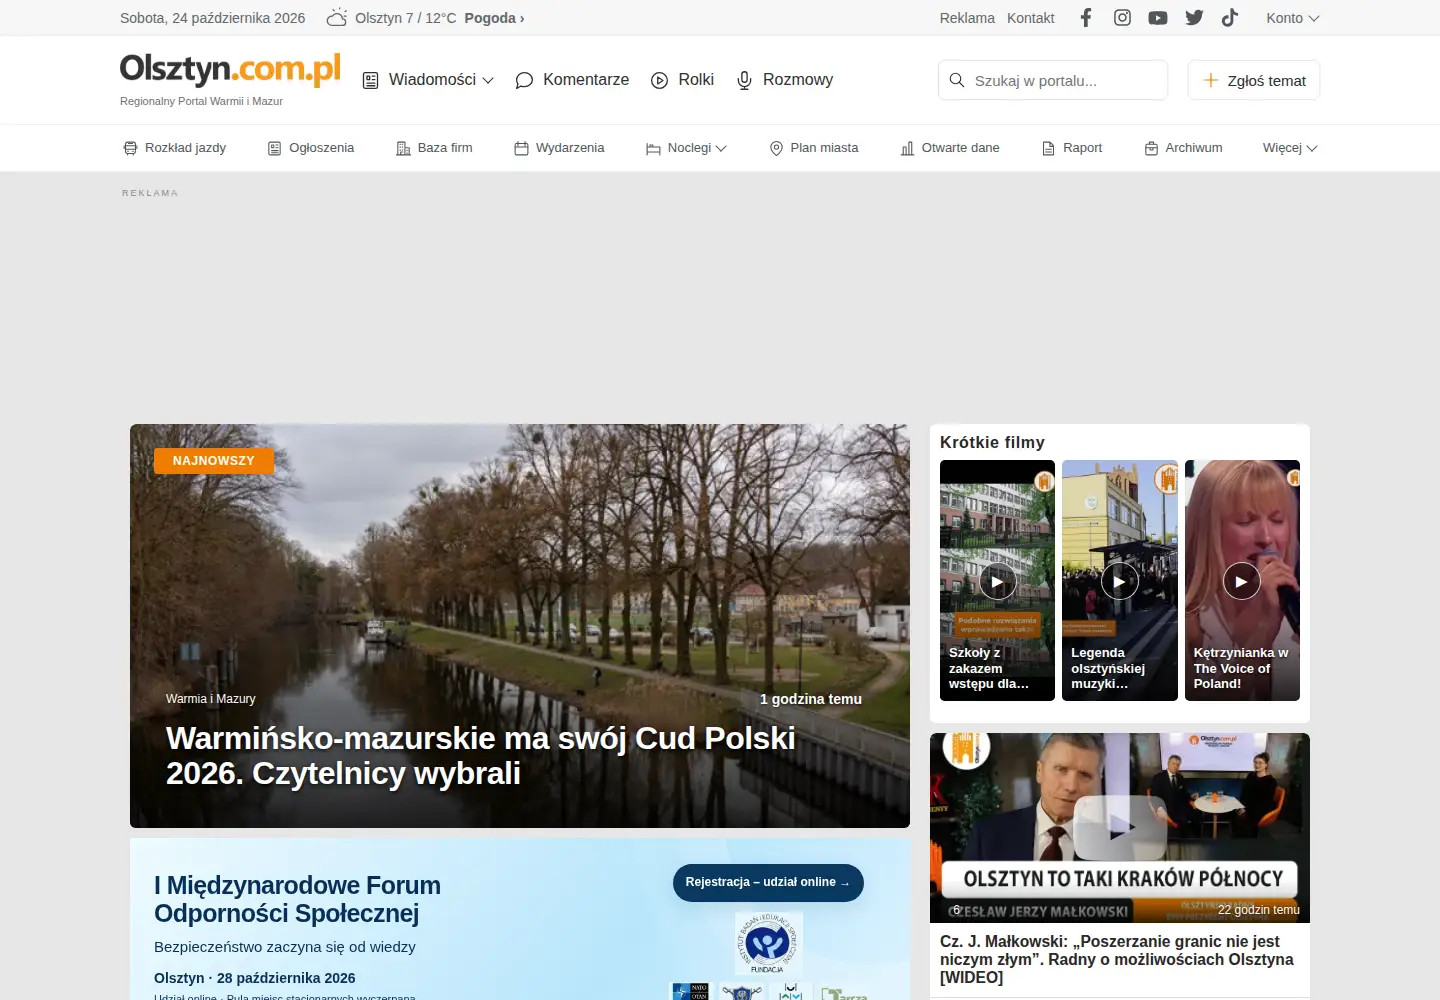
Task: Open the Instagram icon in top bar
Action: [1122, 17]
